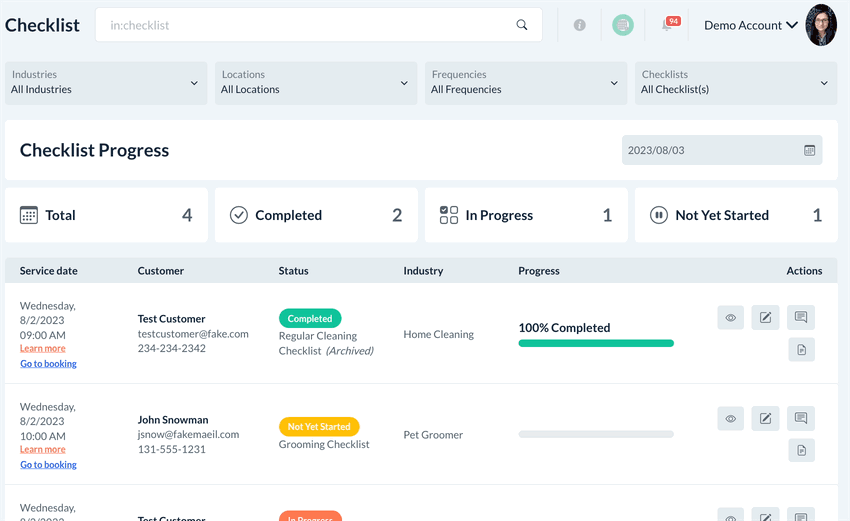Edit Test Customer's checklist with pencil icon
The height and width of the screenshot is (521, 850).
(x=765, y=318)
